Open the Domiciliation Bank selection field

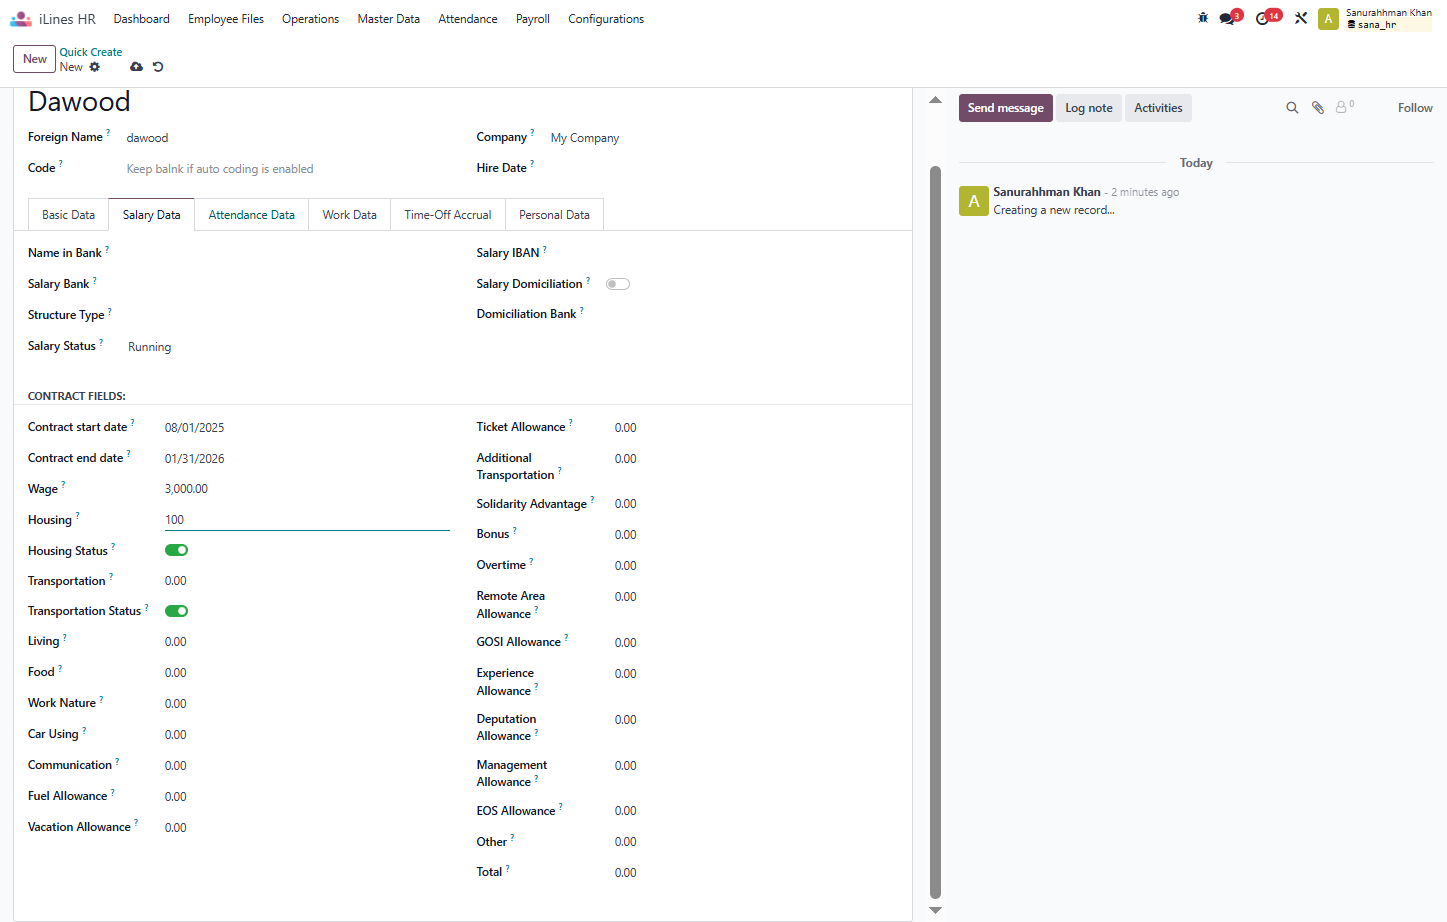click(x=750, y=314)
